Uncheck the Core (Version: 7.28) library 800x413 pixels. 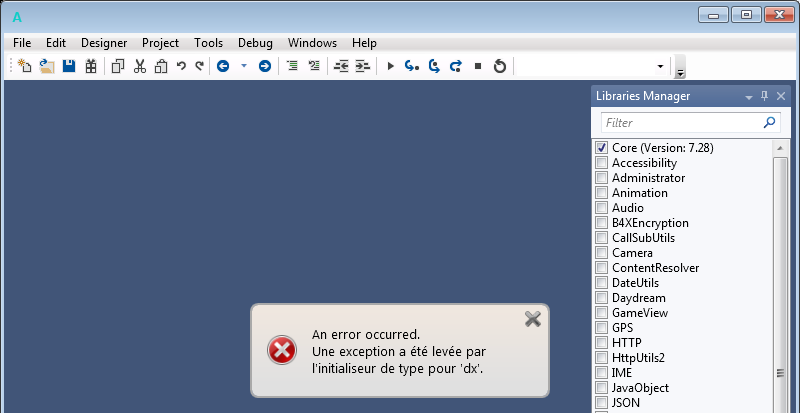(x=602, y=148)
